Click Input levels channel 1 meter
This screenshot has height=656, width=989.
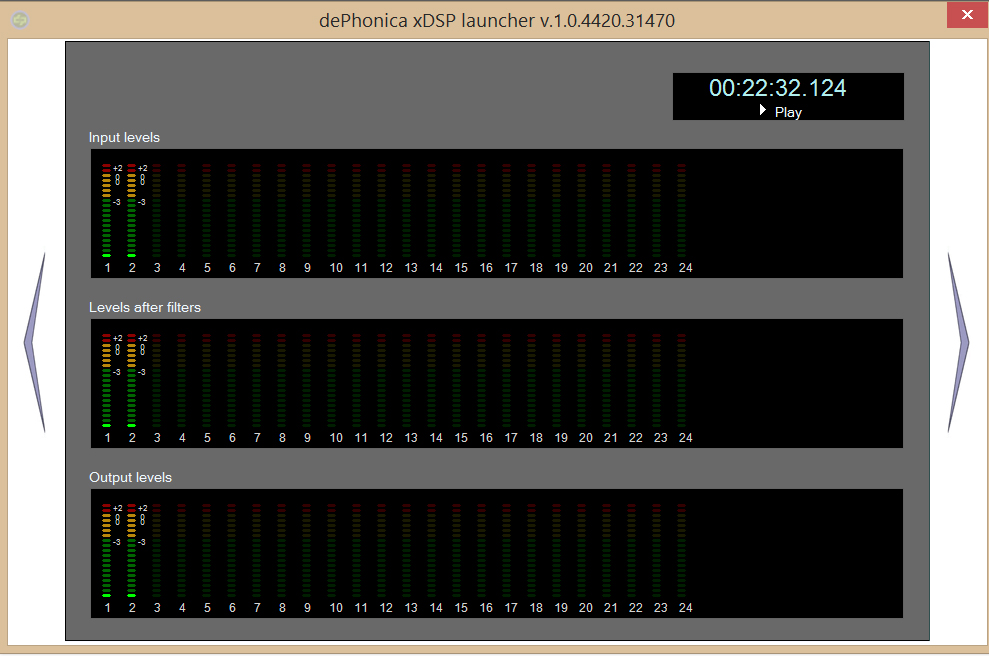click(x=107, y=210)
